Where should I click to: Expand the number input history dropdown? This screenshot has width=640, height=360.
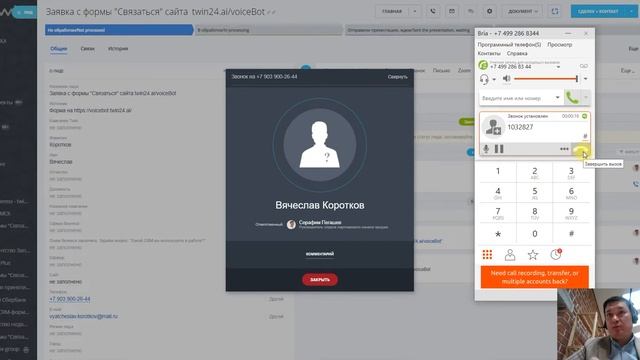click(558, 98)
